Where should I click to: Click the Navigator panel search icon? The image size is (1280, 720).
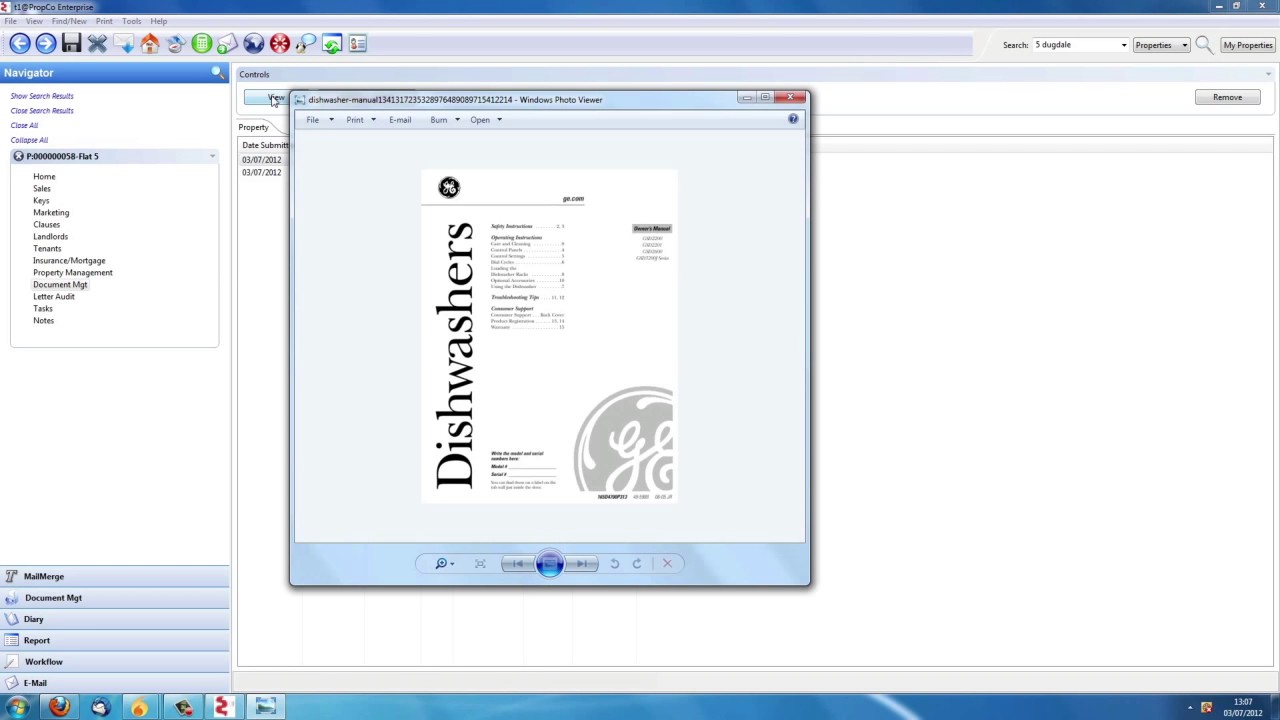218,73
